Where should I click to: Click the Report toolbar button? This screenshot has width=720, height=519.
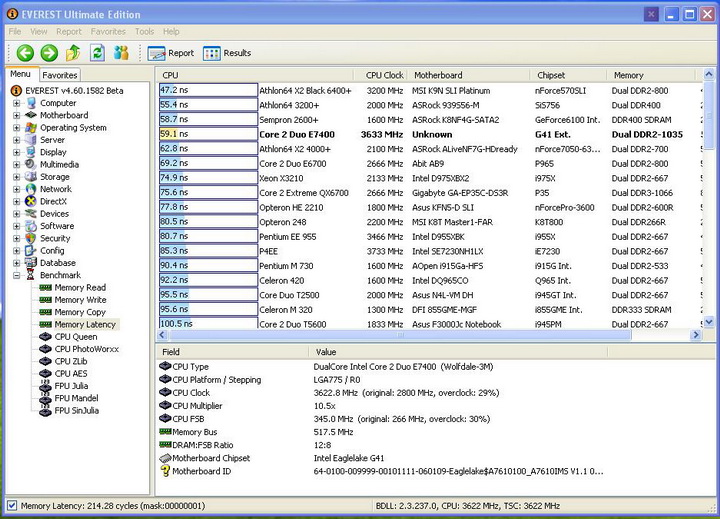[171, 53]
